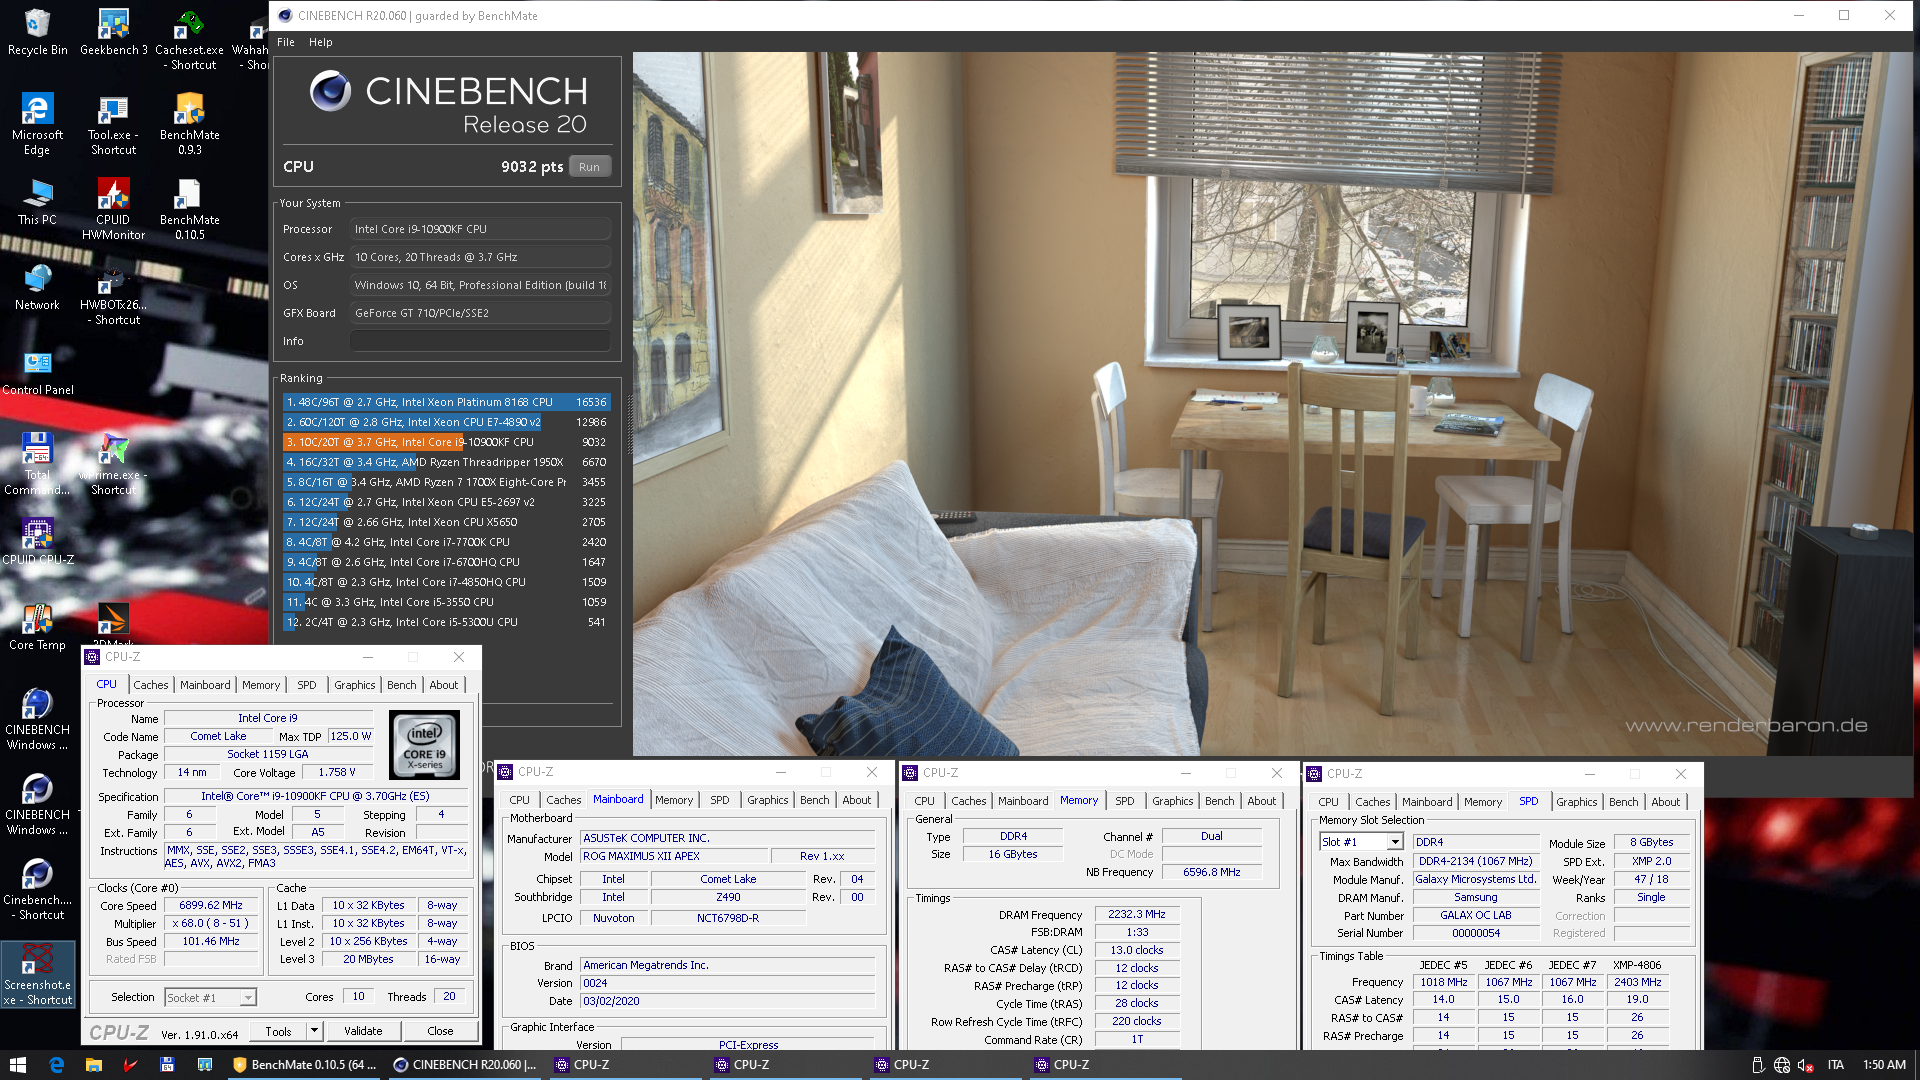
Task: Expand the Tools dropdown arrow in CPU-Z
Action: pyautogui.click(x=314, y=1031)
